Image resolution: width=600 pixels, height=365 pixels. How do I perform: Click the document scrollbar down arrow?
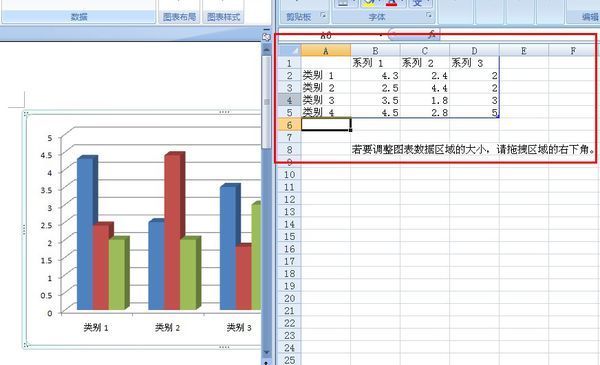click(266, 352)
